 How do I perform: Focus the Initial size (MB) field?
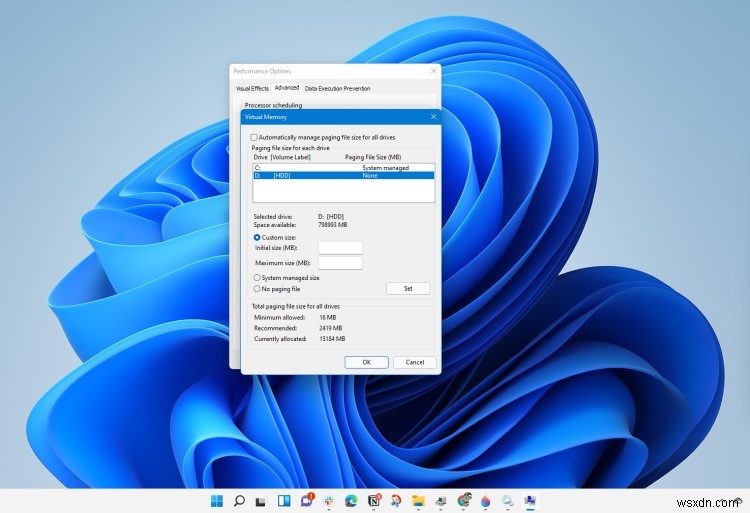coord(341,248)
